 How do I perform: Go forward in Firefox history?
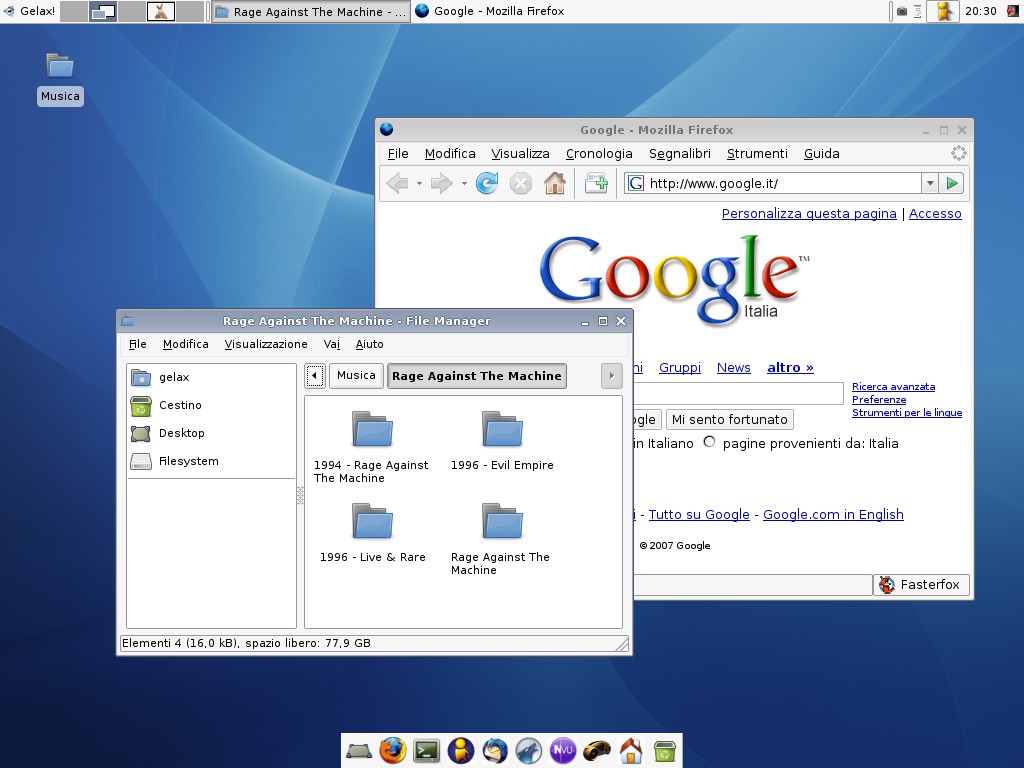click(x=441, y=184)
